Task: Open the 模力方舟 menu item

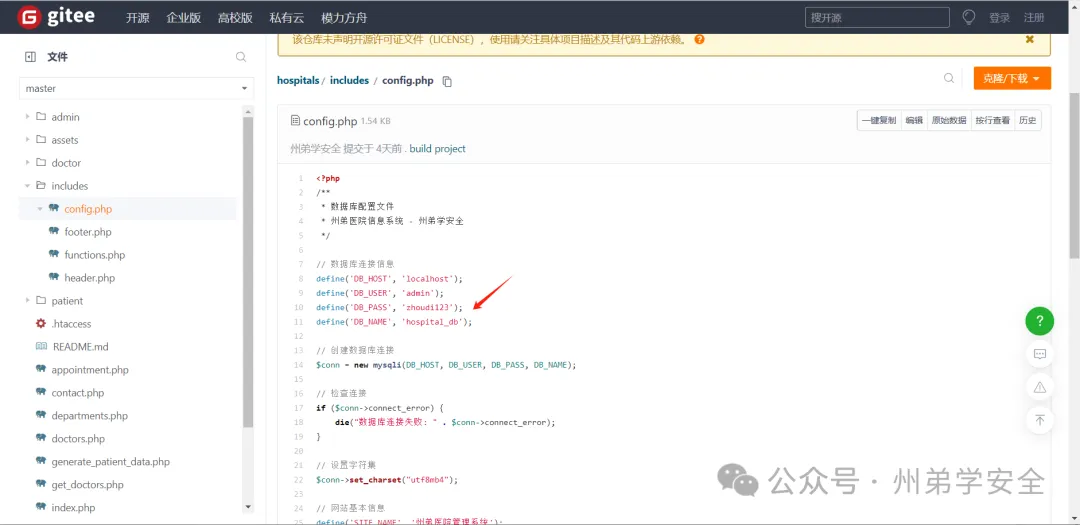Action: pyautogui.click(x=344, y=18)
